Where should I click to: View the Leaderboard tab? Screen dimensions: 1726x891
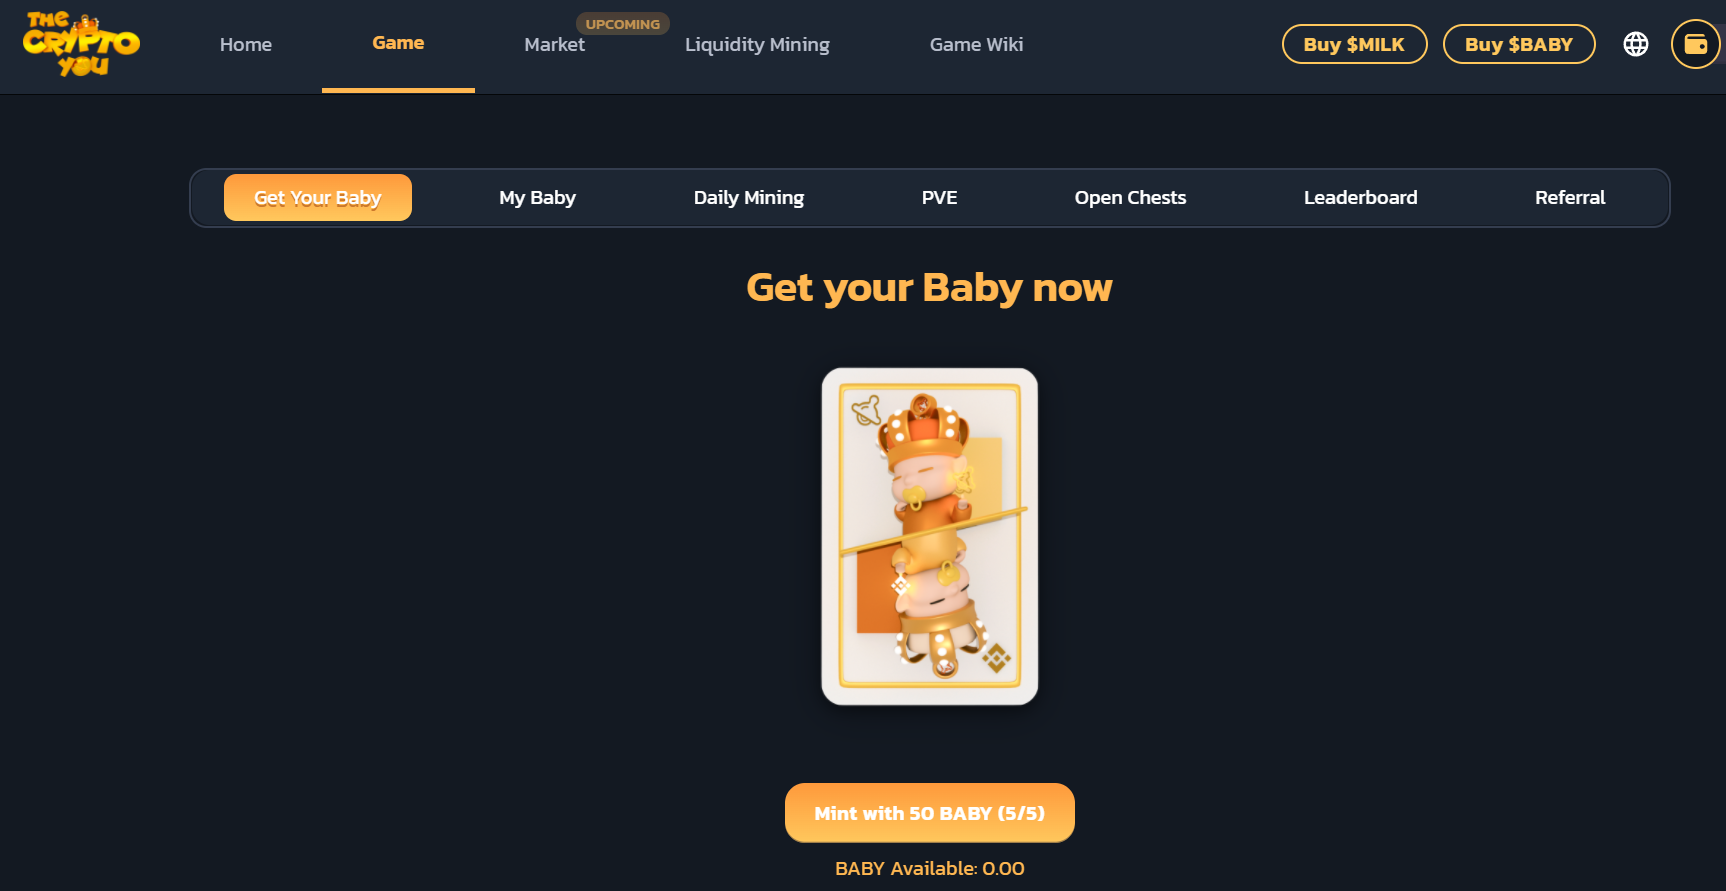(x=1361, y=198)
